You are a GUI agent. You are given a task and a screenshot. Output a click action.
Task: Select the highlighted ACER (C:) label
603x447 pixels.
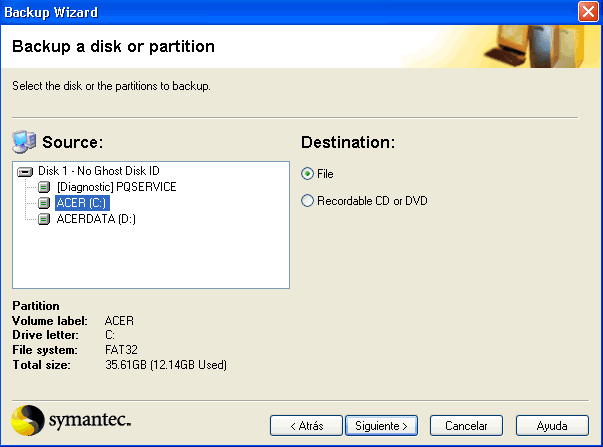[x=82, y=203]
